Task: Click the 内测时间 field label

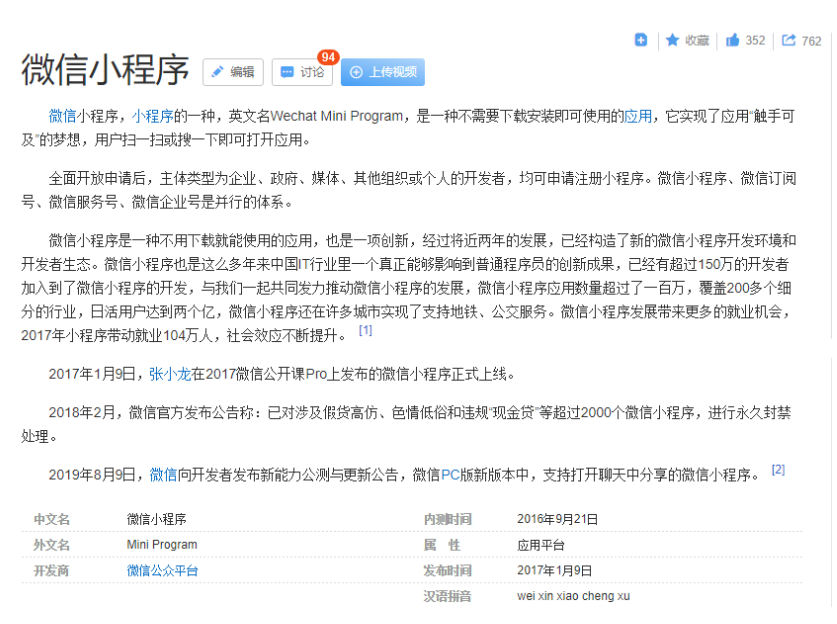Action: pos(447,519)
